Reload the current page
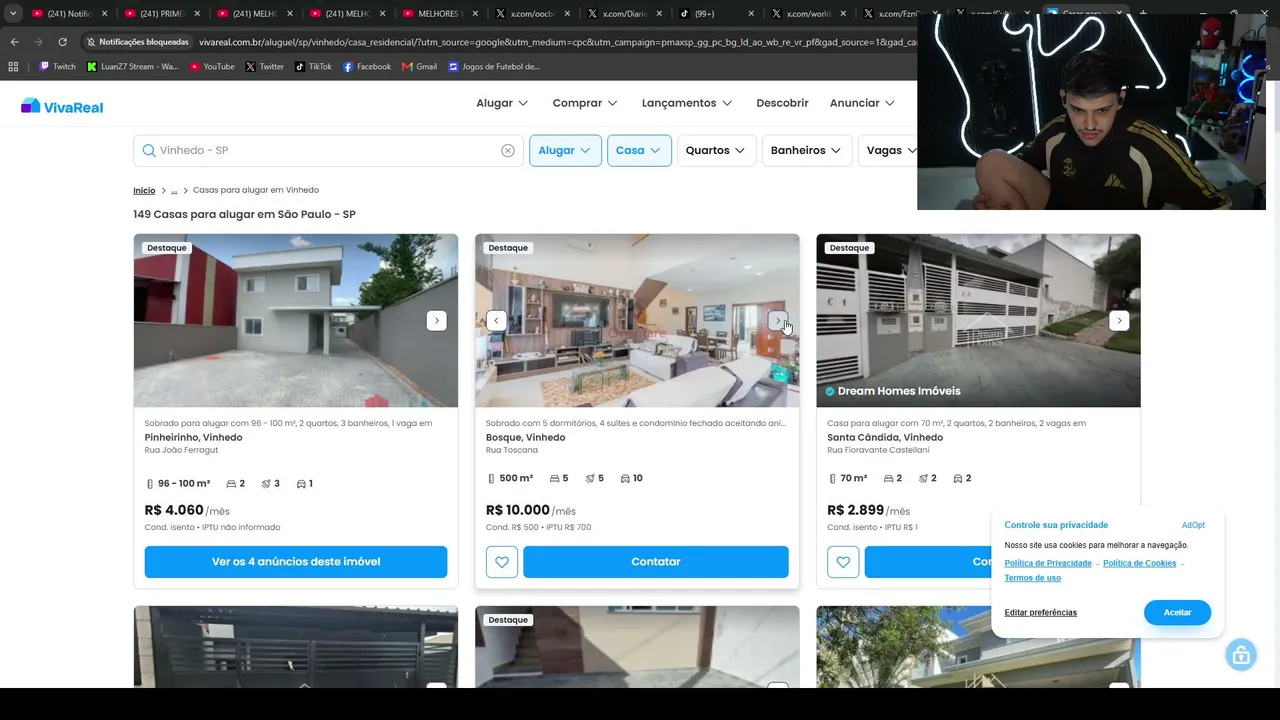Image resolution: width=1280 pixels, height=720 pixels. (62, 42)
